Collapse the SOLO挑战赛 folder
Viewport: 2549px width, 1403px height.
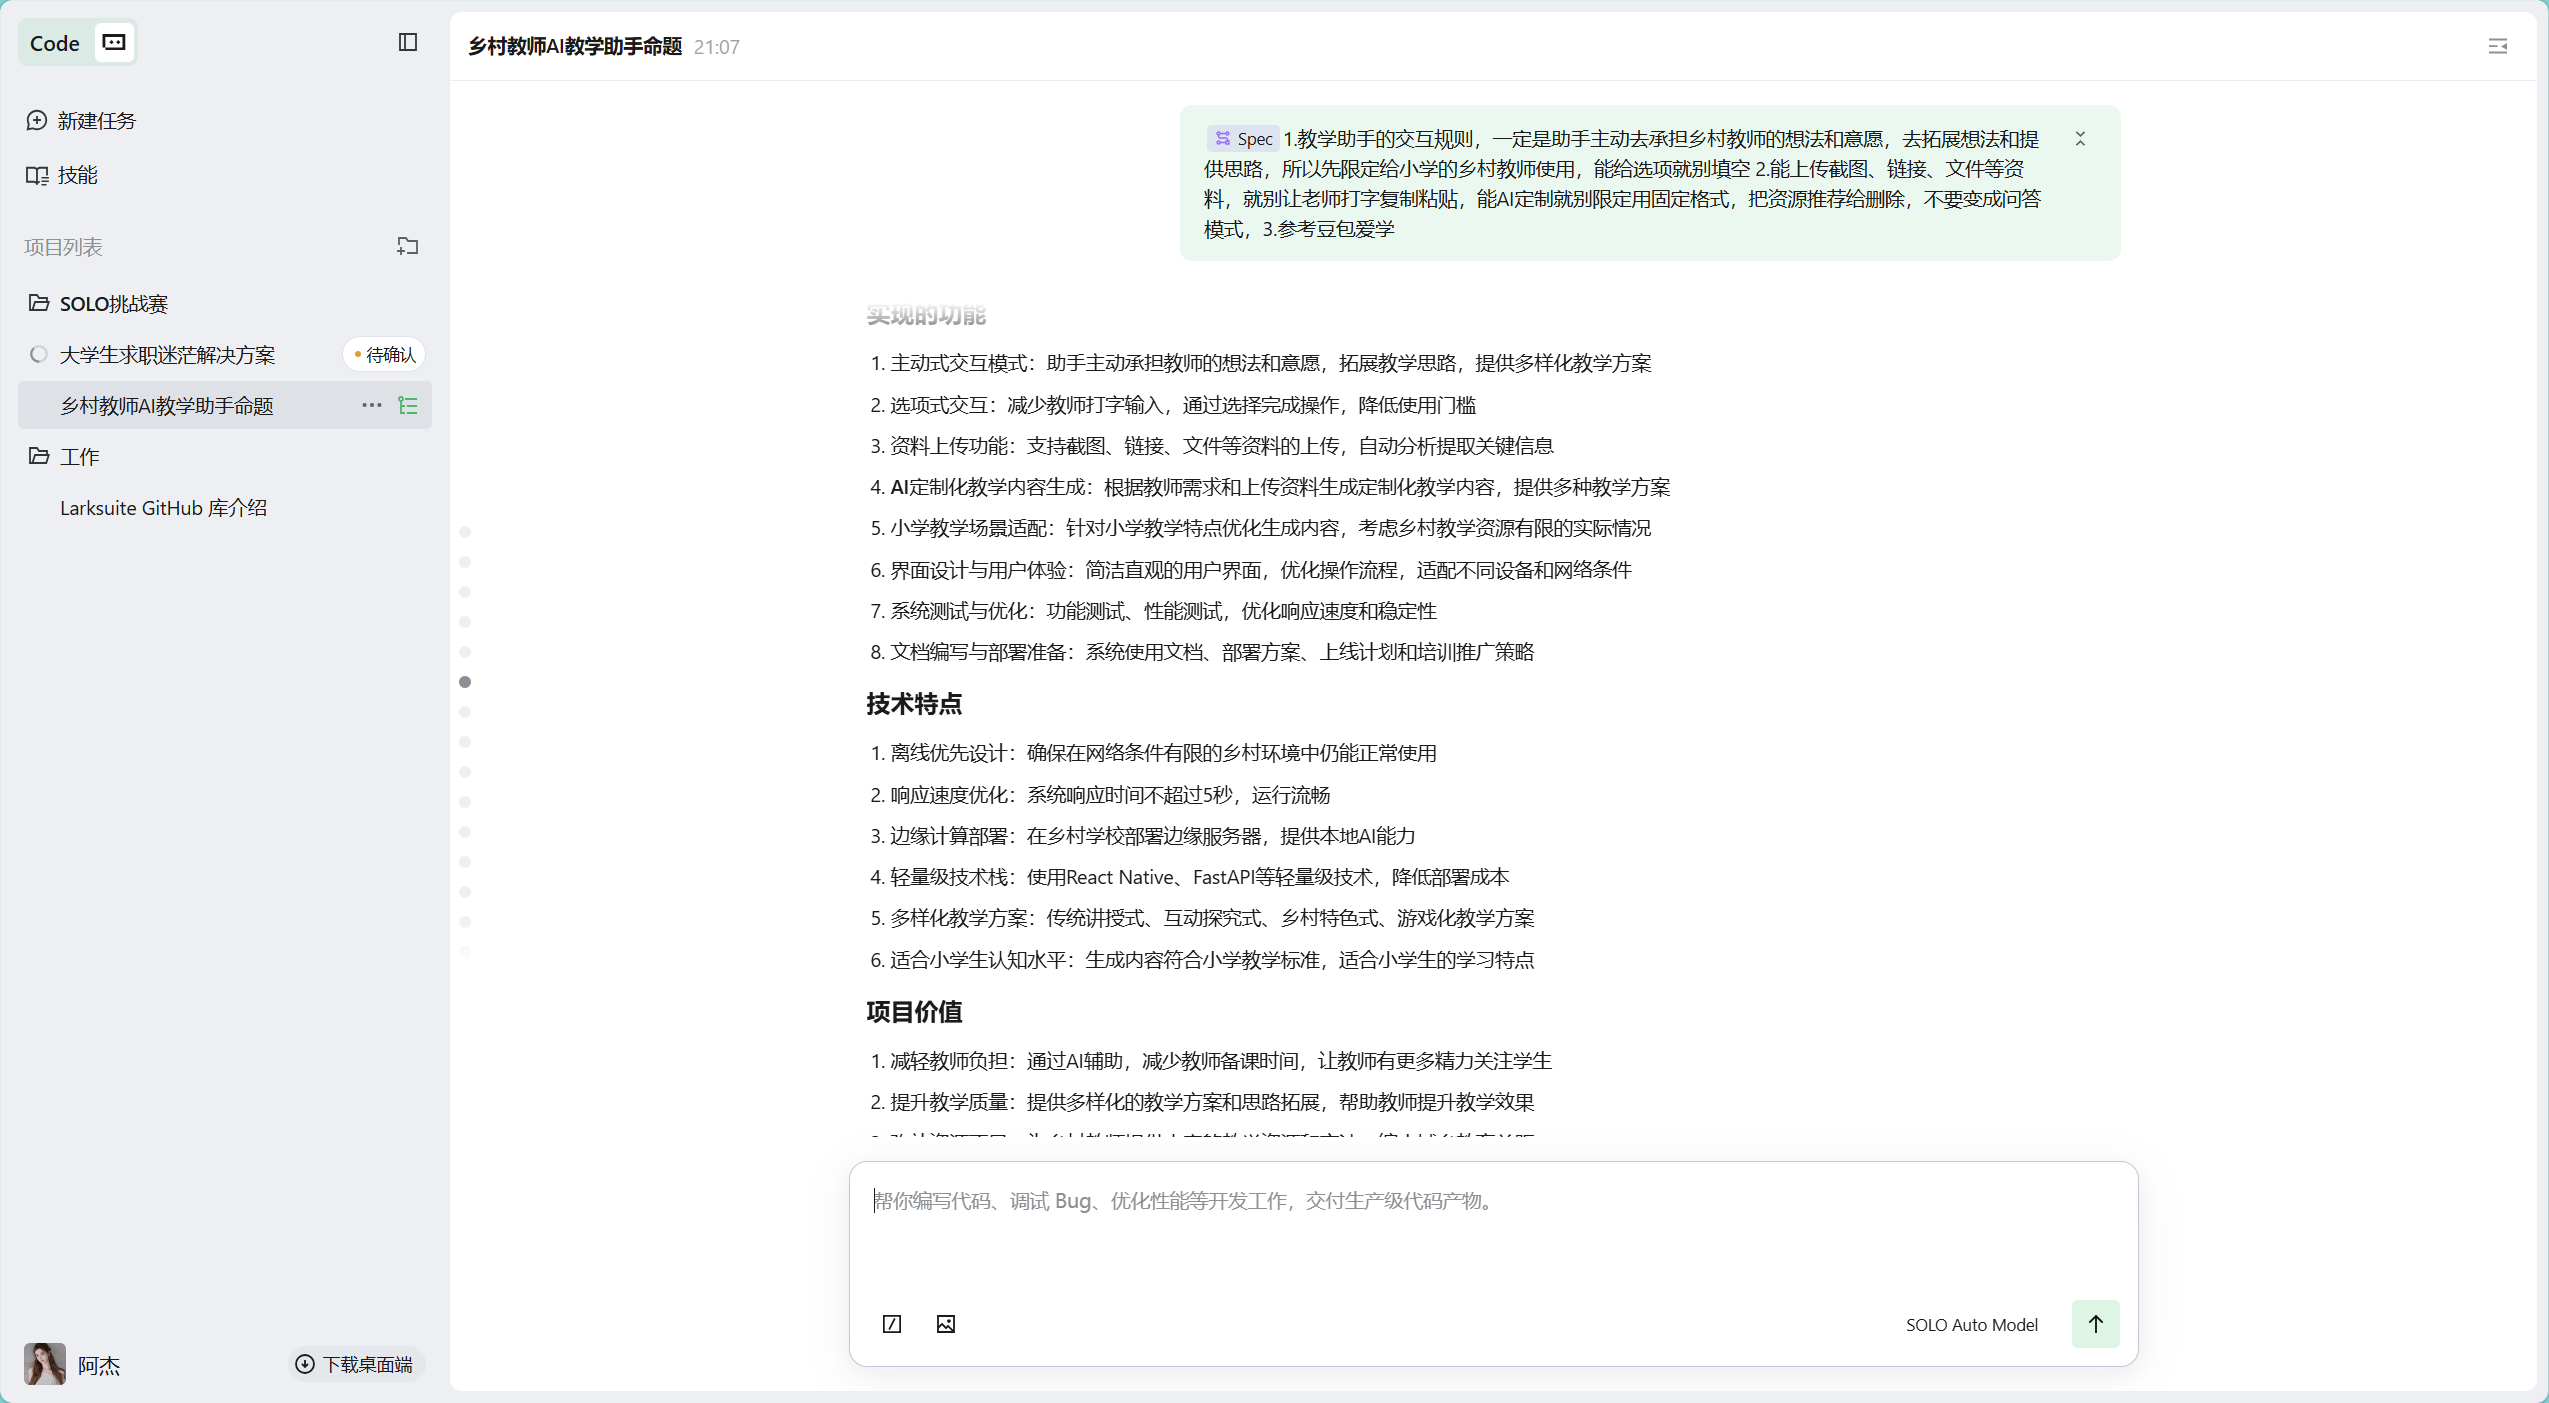coord(39,303)
